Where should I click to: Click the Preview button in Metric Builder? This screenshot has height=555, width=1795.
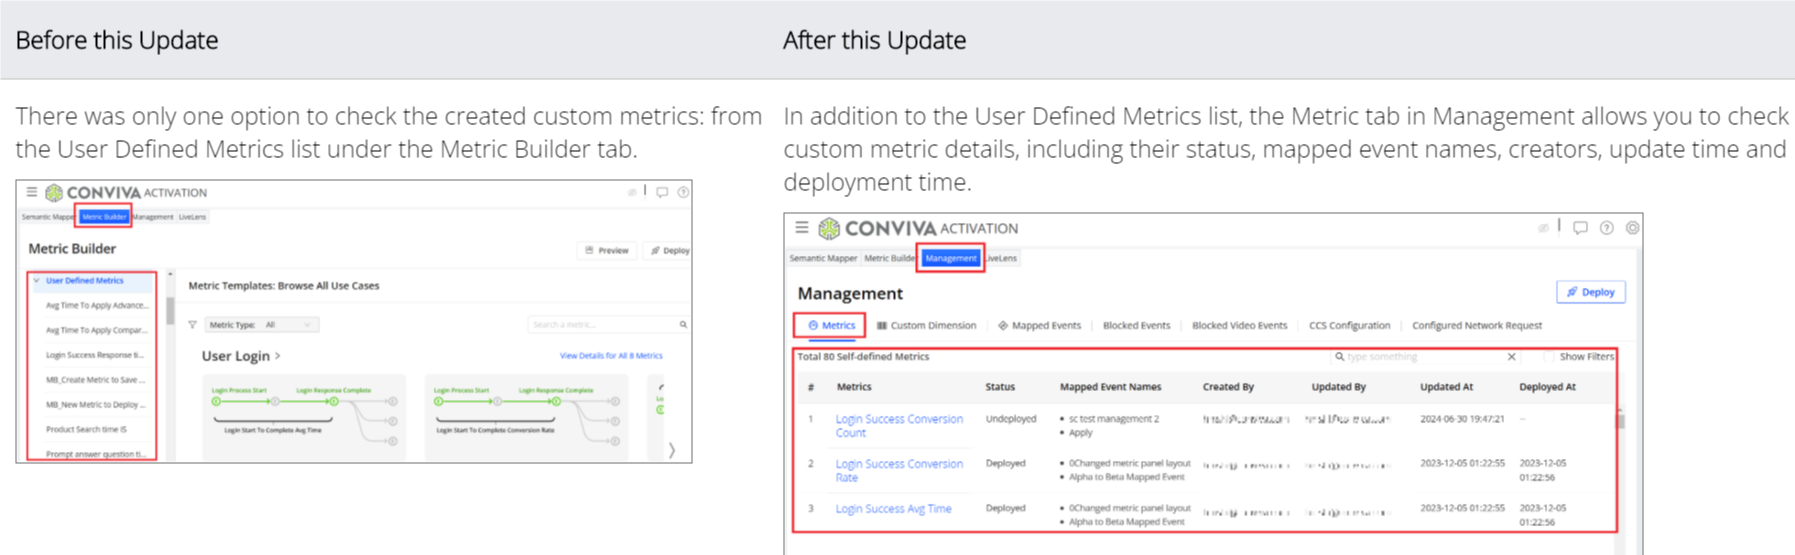pos(607,251)
